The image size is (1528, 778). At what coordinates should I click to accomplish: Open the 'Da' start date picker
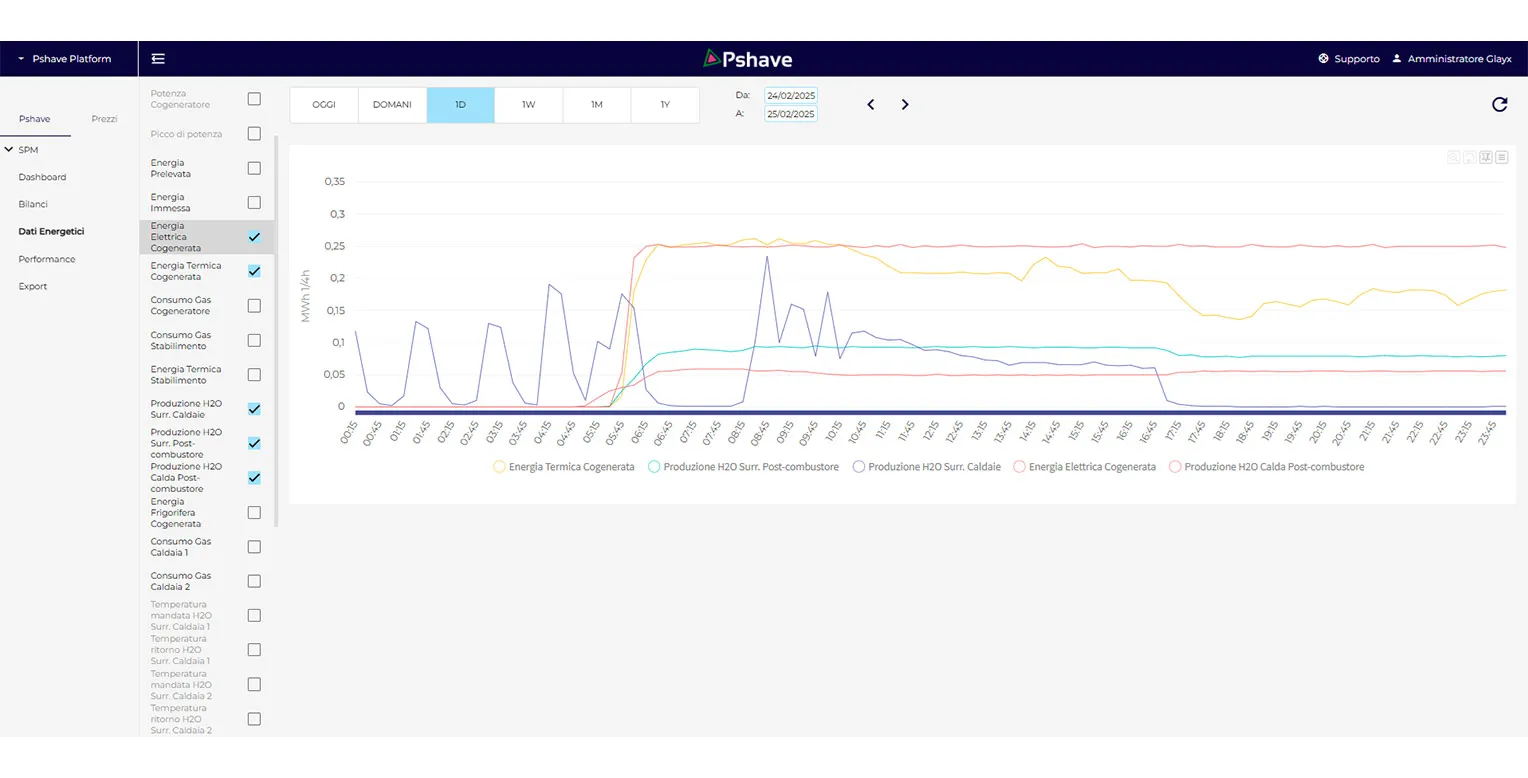point(790,95)
